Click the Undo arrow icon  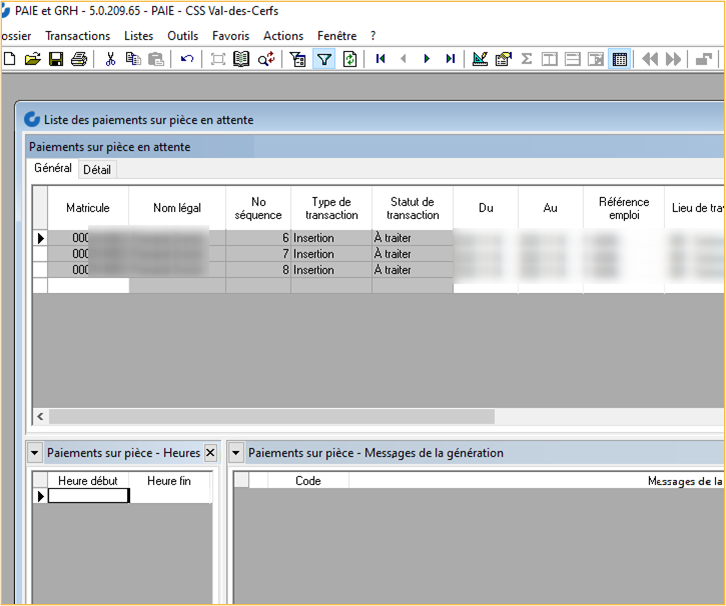click(x=187, y=59)
